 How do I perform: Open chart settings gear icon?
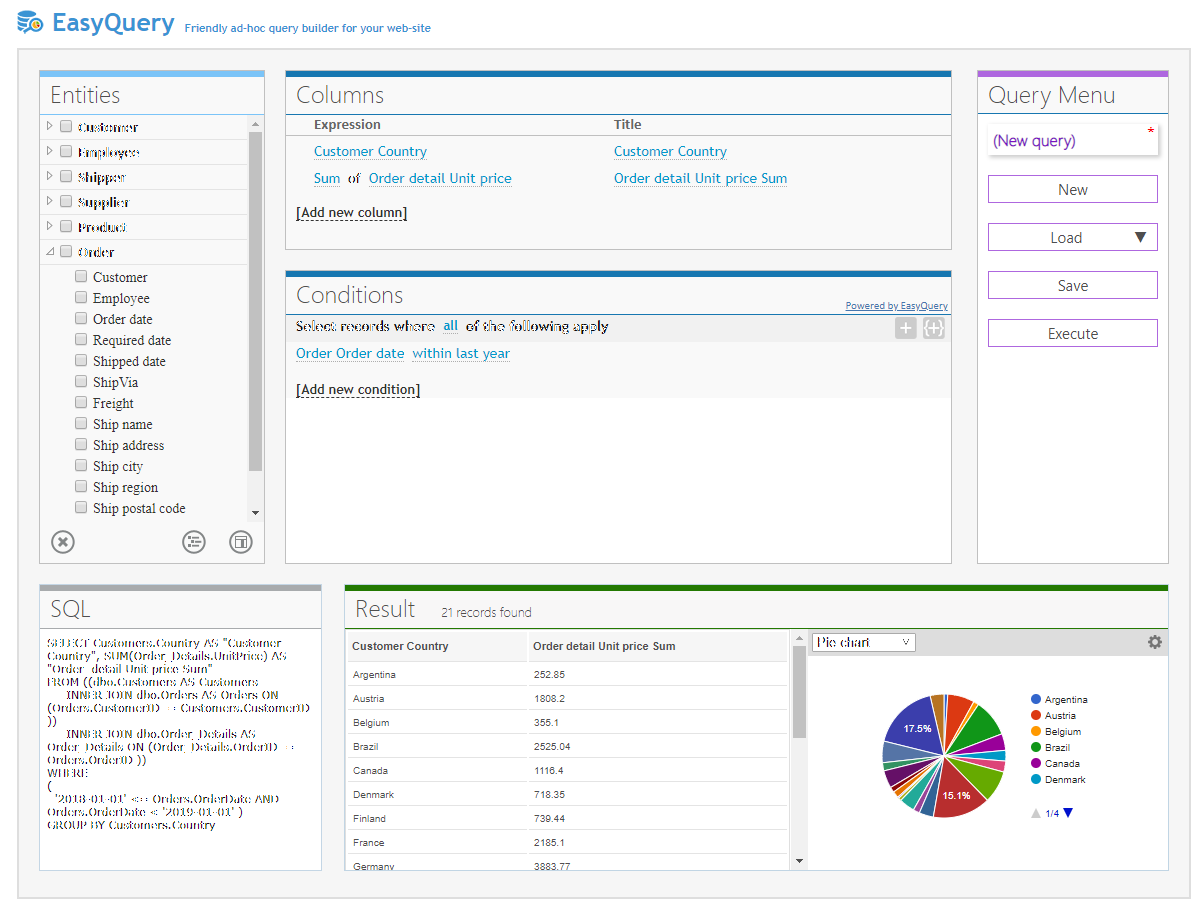[1155, 642]
